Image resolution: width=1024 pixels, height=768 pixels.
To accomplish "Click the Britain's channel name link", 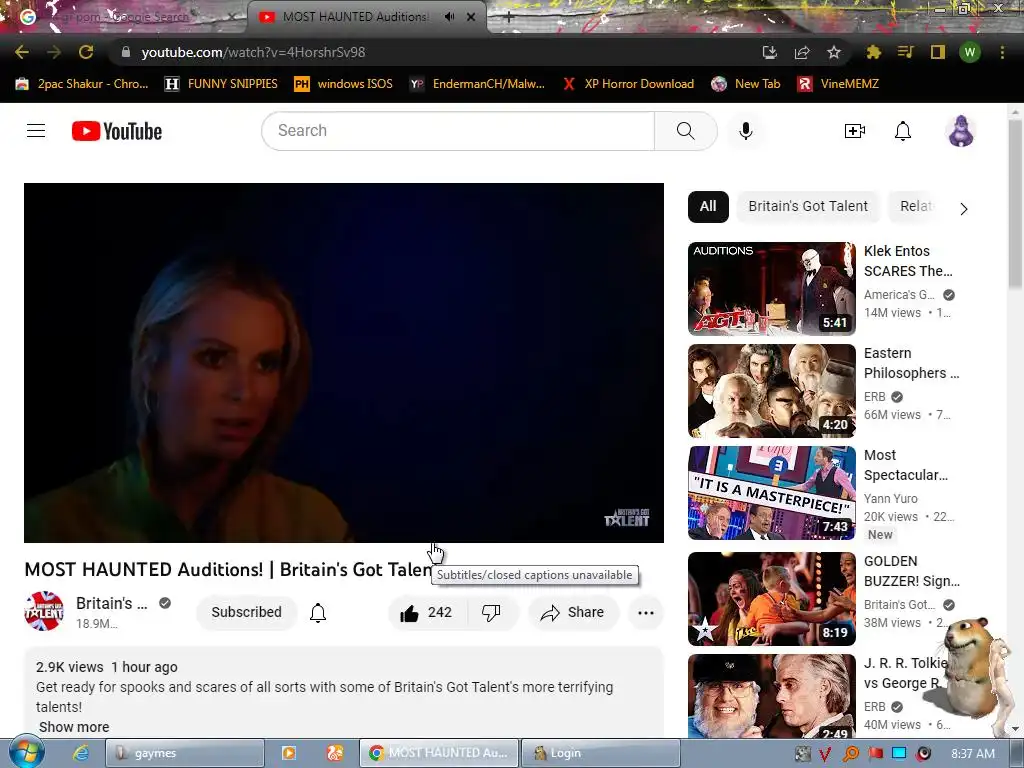I will (x=112, y=603).
